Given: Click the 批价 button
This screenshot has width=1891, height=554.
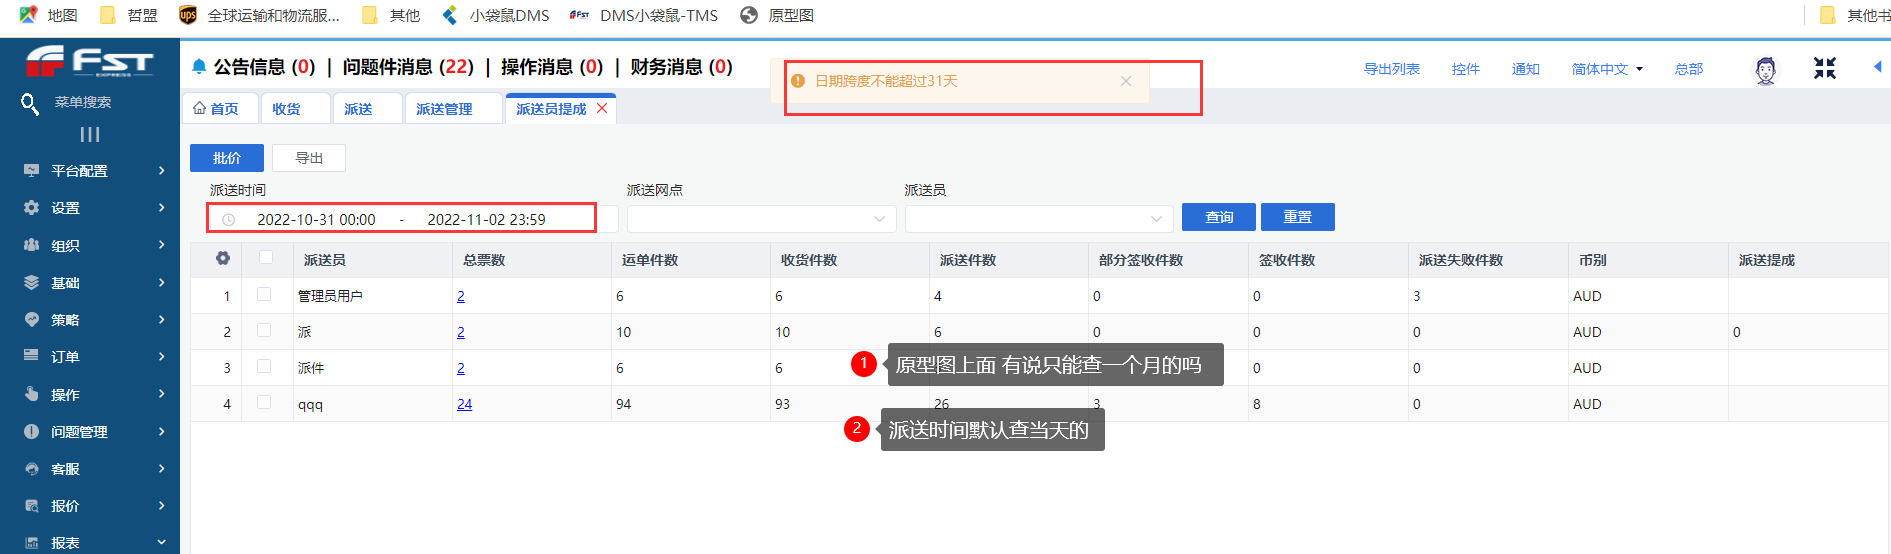Looking at the screenshot, I should (227, 158).
